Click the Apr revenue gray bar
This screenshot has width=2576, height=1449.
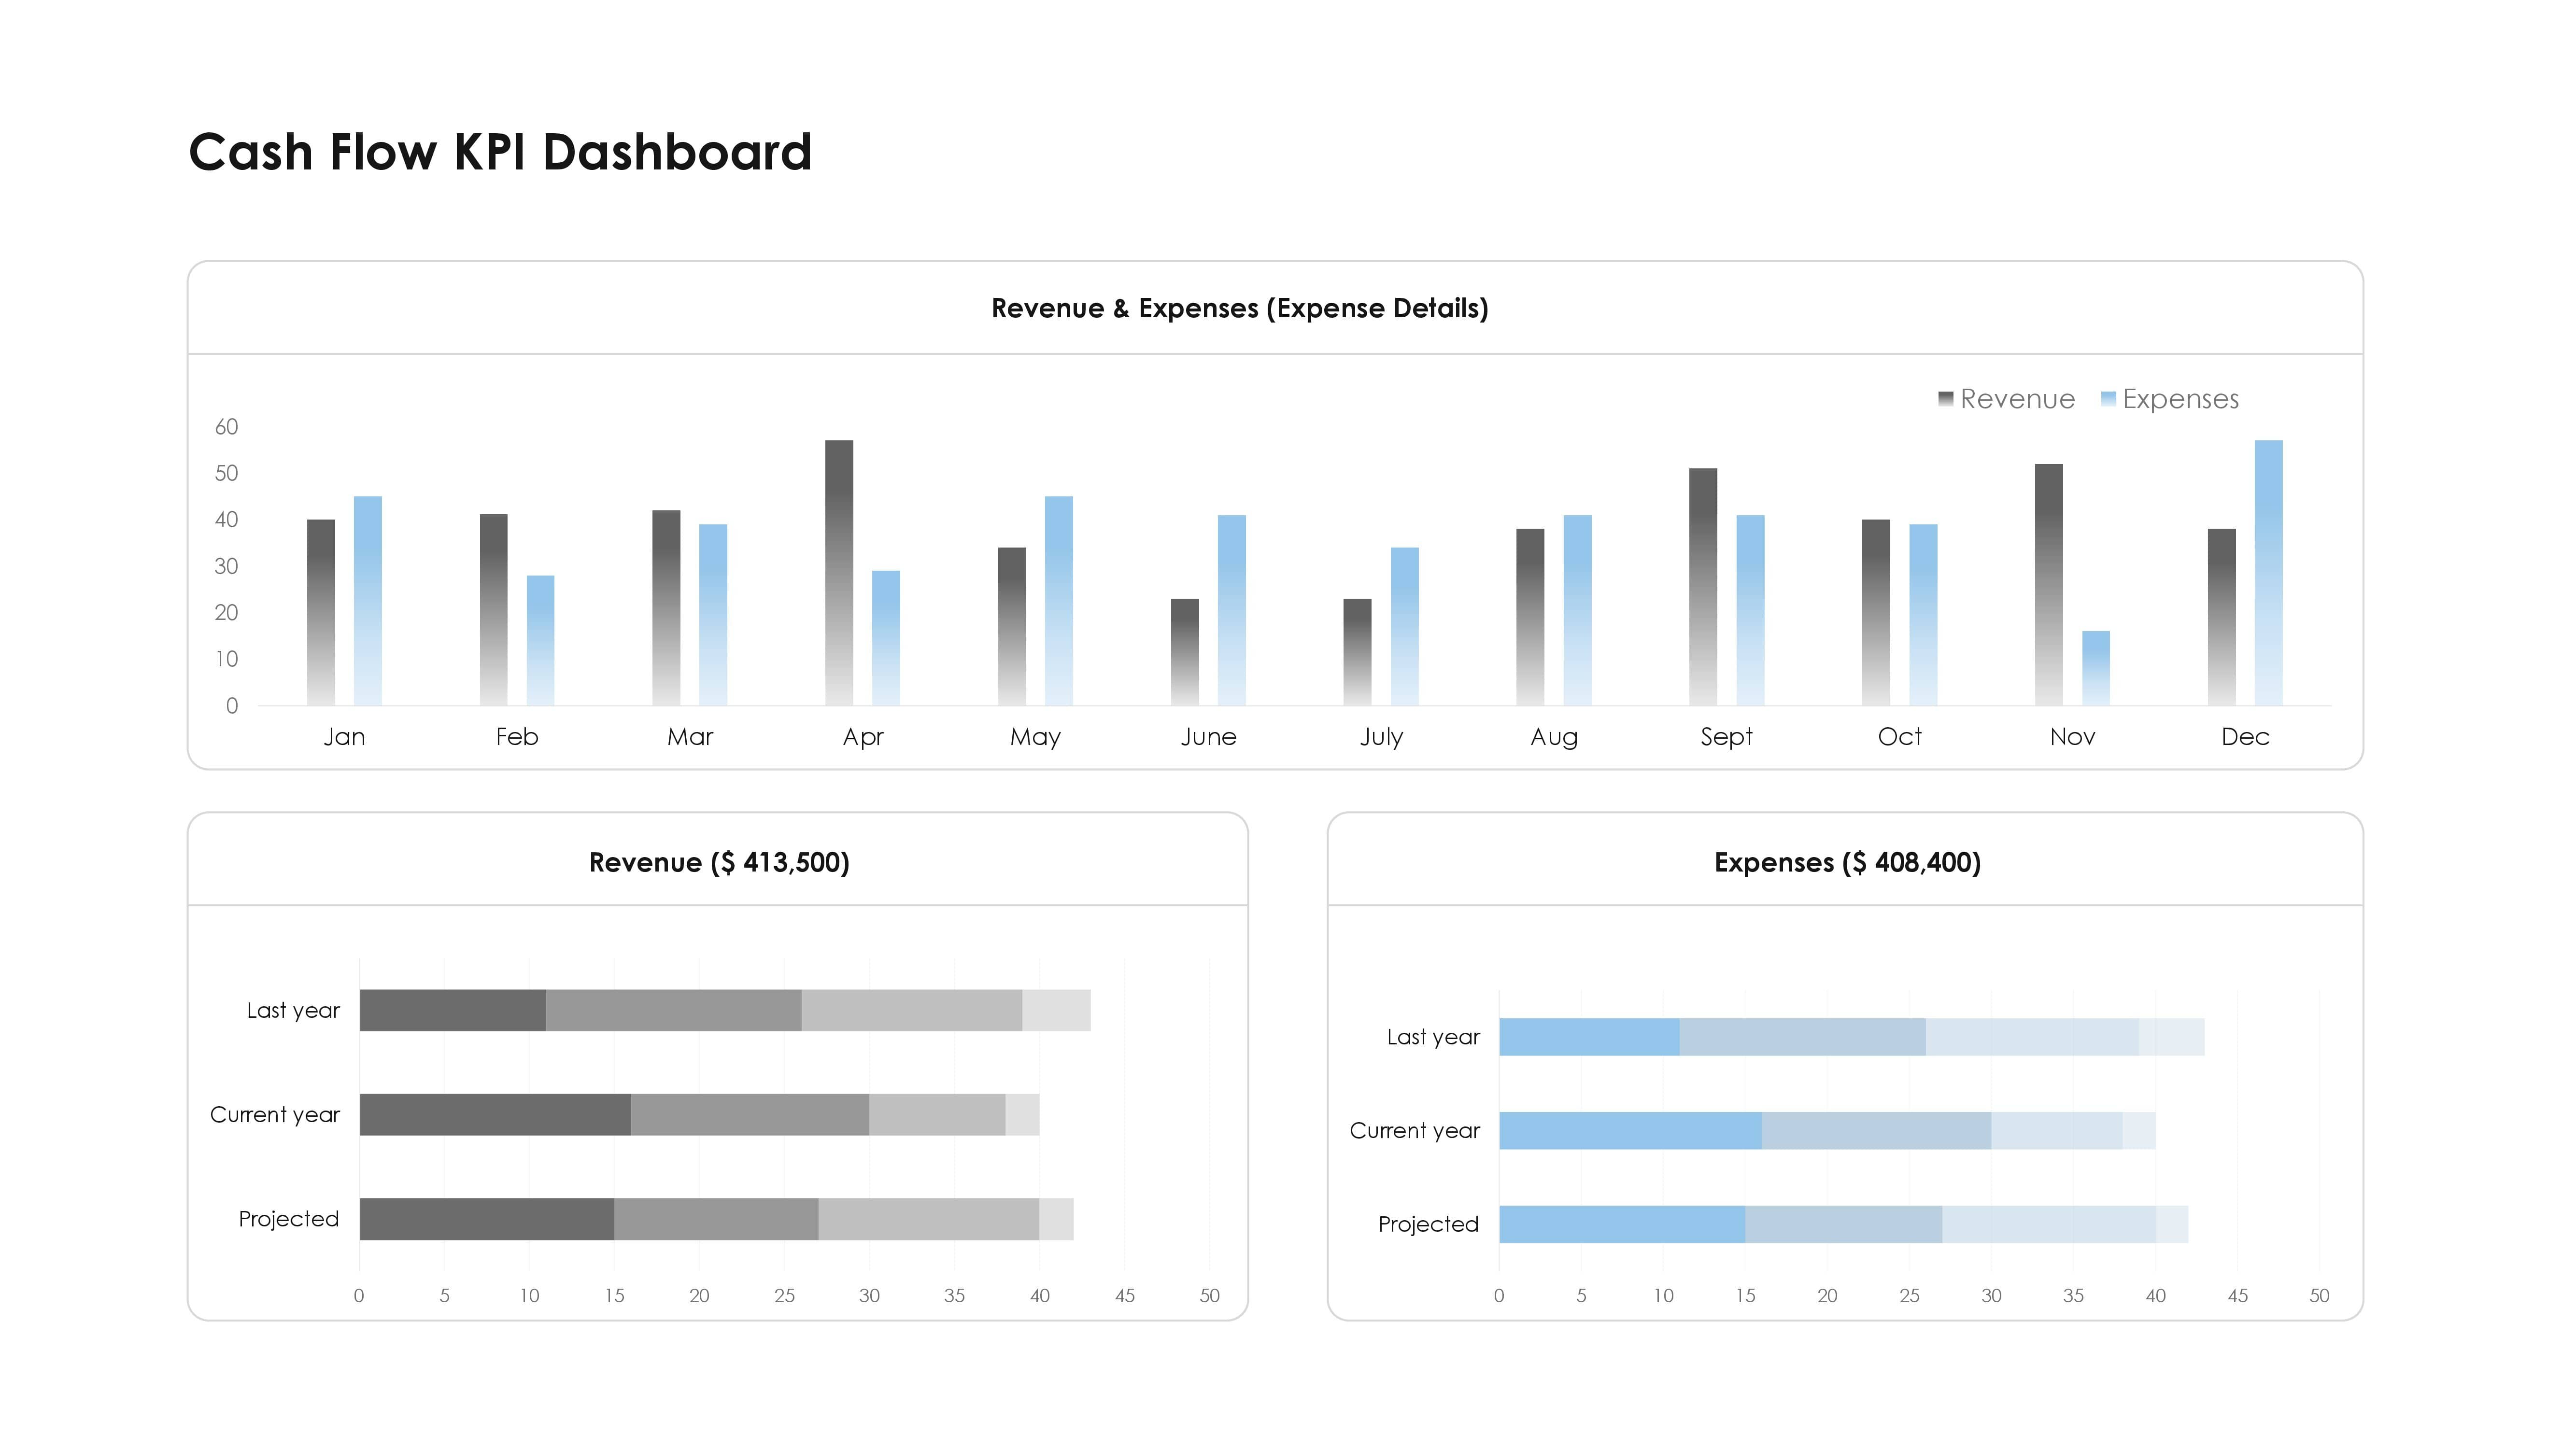(839, 573)
